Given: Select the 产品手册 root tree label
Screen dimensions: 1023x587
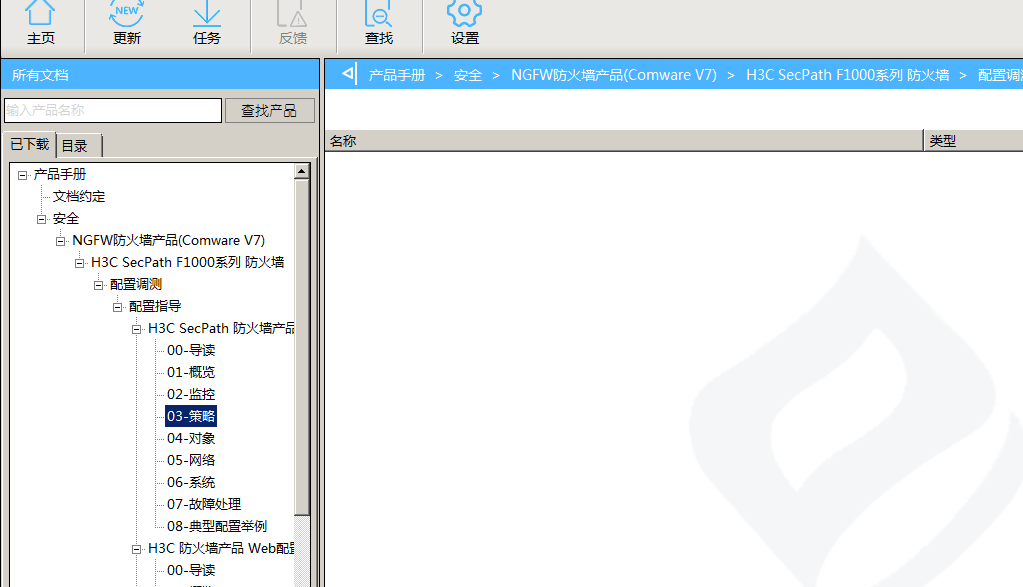Looking at the screenshot, I should [x=60, y=174].
